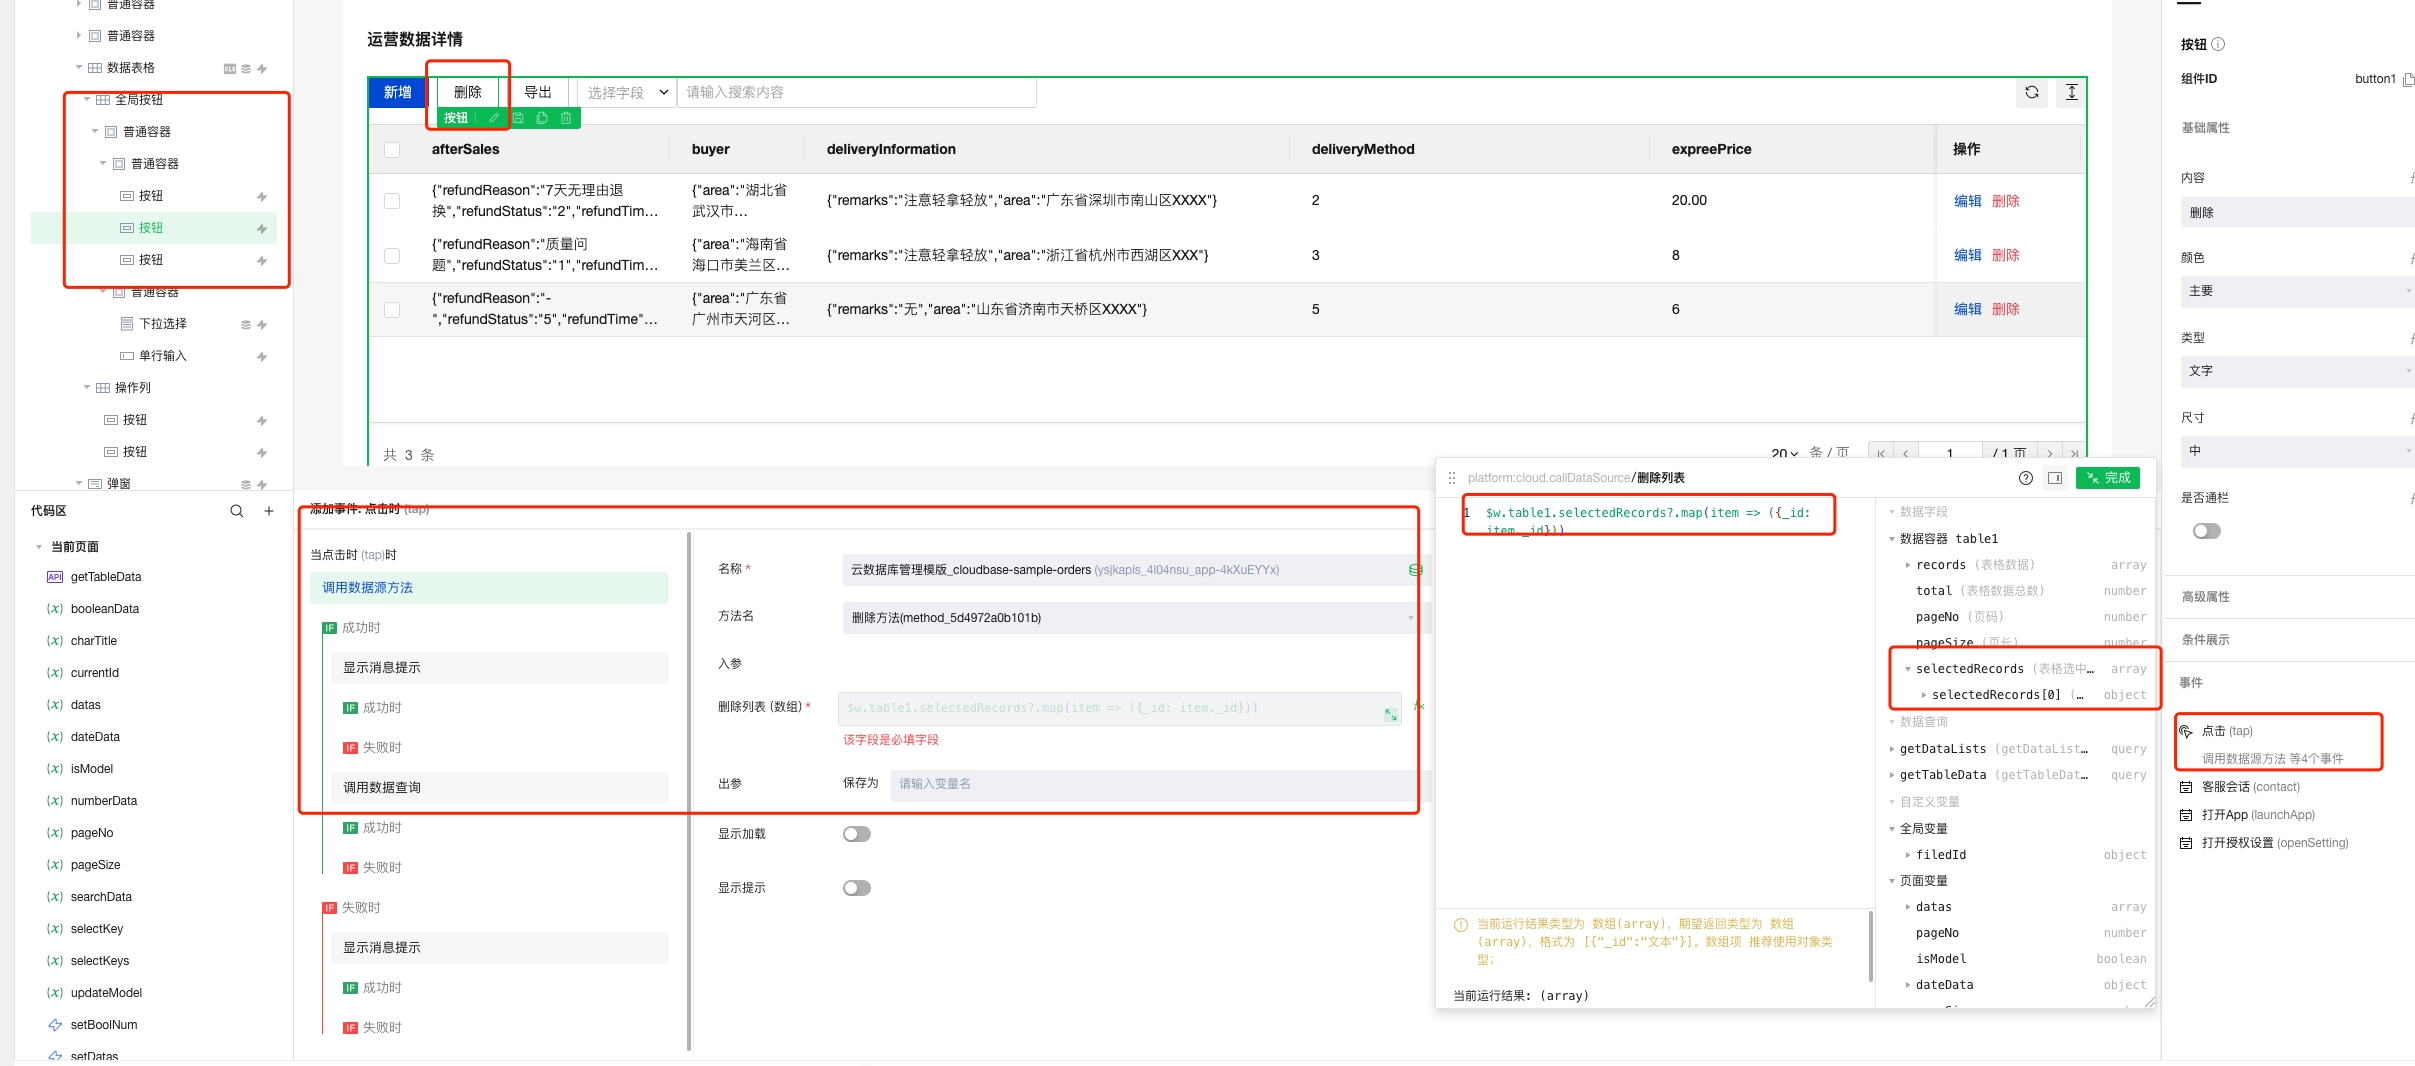Click the blue 新增 button
The image size is (2415, 1066).
pos(398,92)
